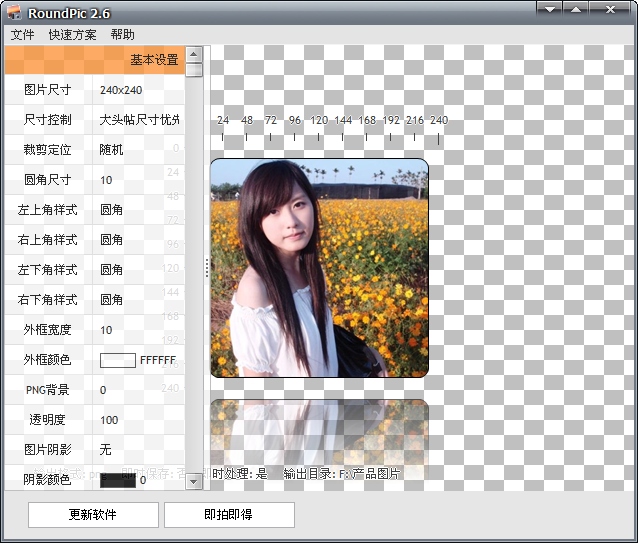The height and width of the screenshot is (543, 638).
Task: Click the 图片阴影 label
Action: (48, 450)
